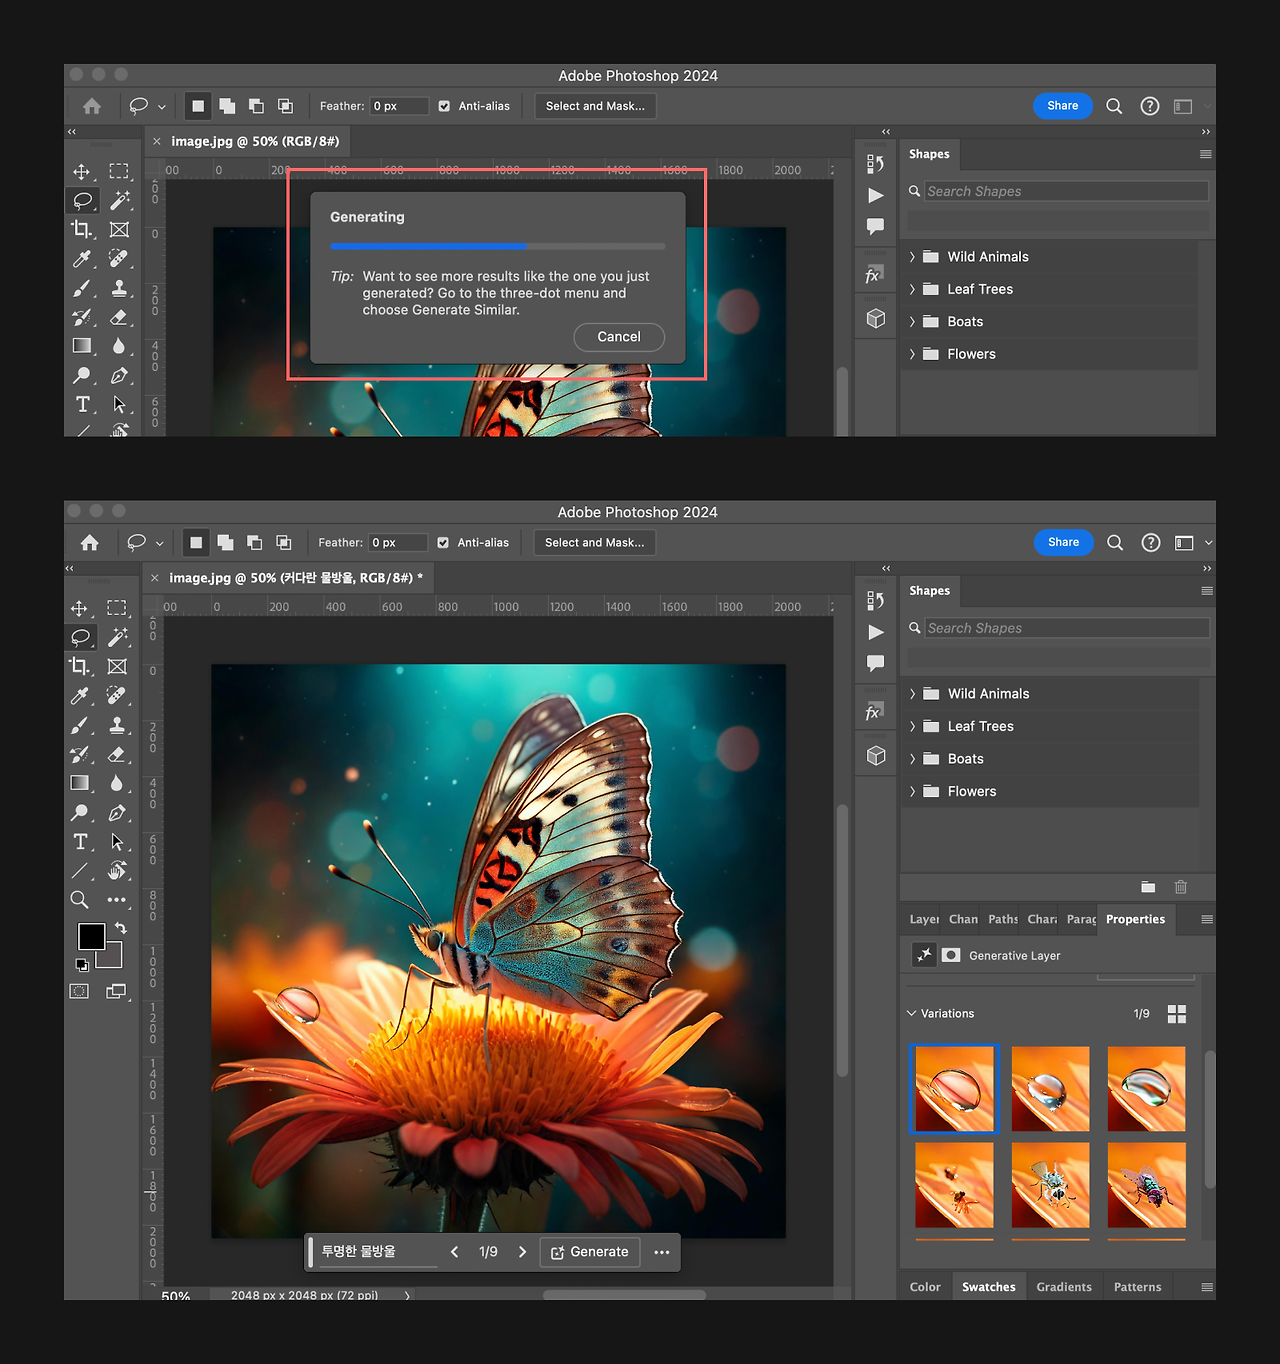
Task: Click the default foreground and background colors icon
Action: point(82,965)
